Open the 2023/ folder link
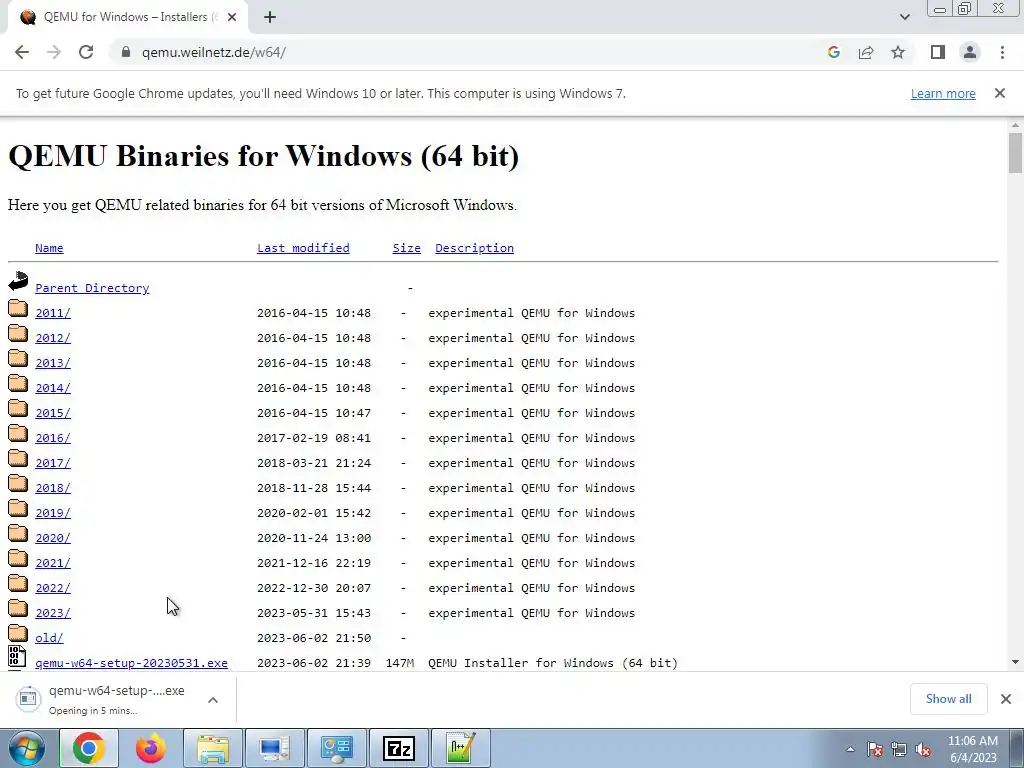The width and height of the screenshot is (1024, 768). (53, 613)
